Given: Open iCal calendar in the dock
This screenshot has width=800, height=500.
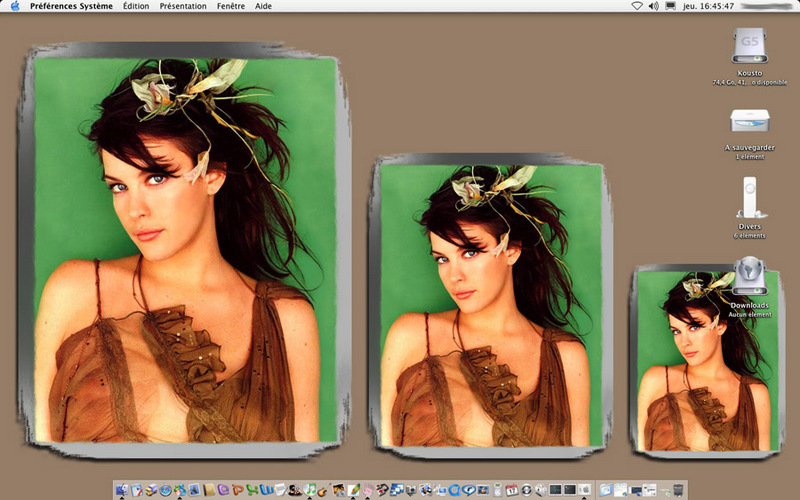Looking at the screenshot, I should (x=511, y=490).
